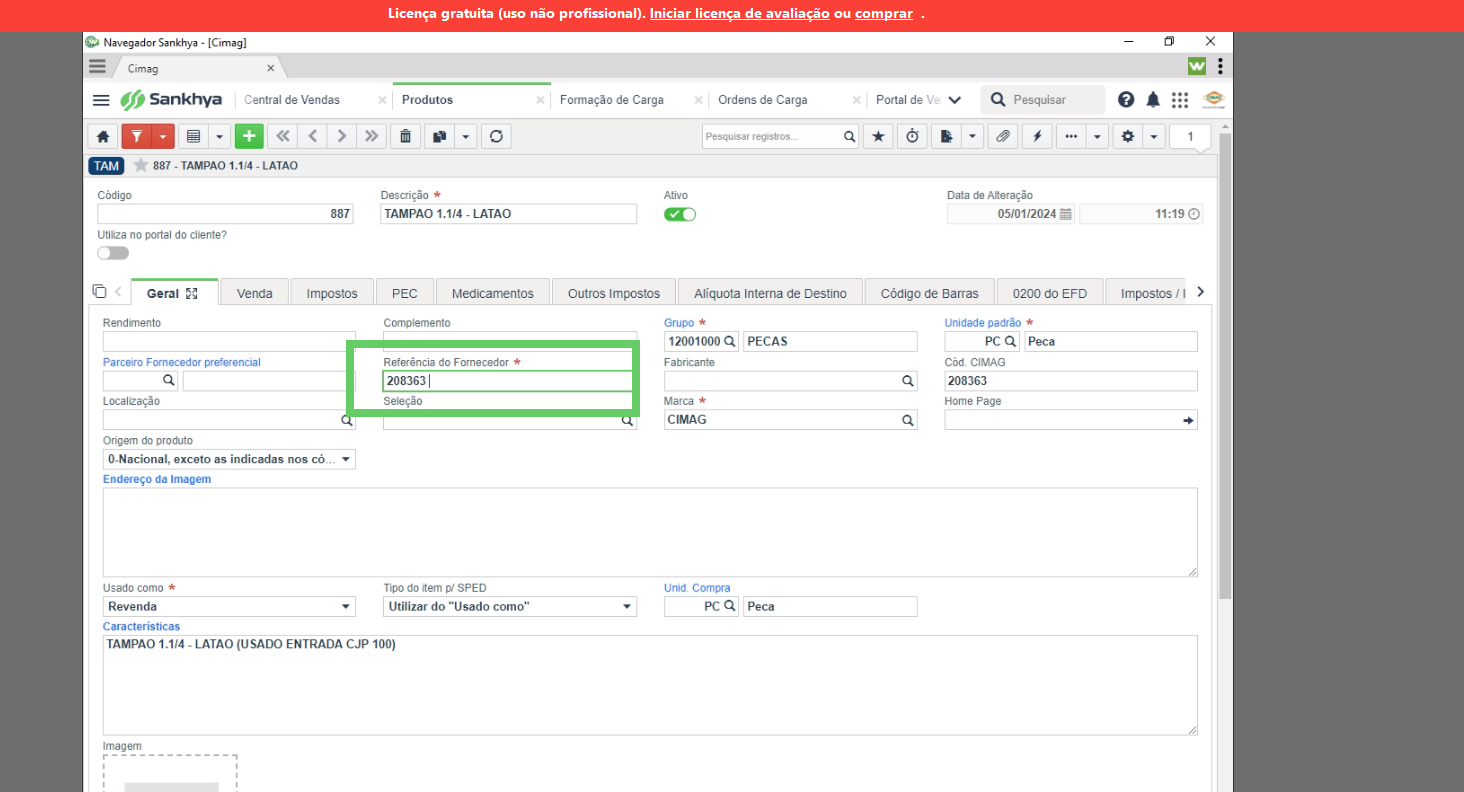Image resolution: width=1464 pixels, height=792 pixels.
Task: Open Sankhya hamburger main menu
Action: point(101,100)
